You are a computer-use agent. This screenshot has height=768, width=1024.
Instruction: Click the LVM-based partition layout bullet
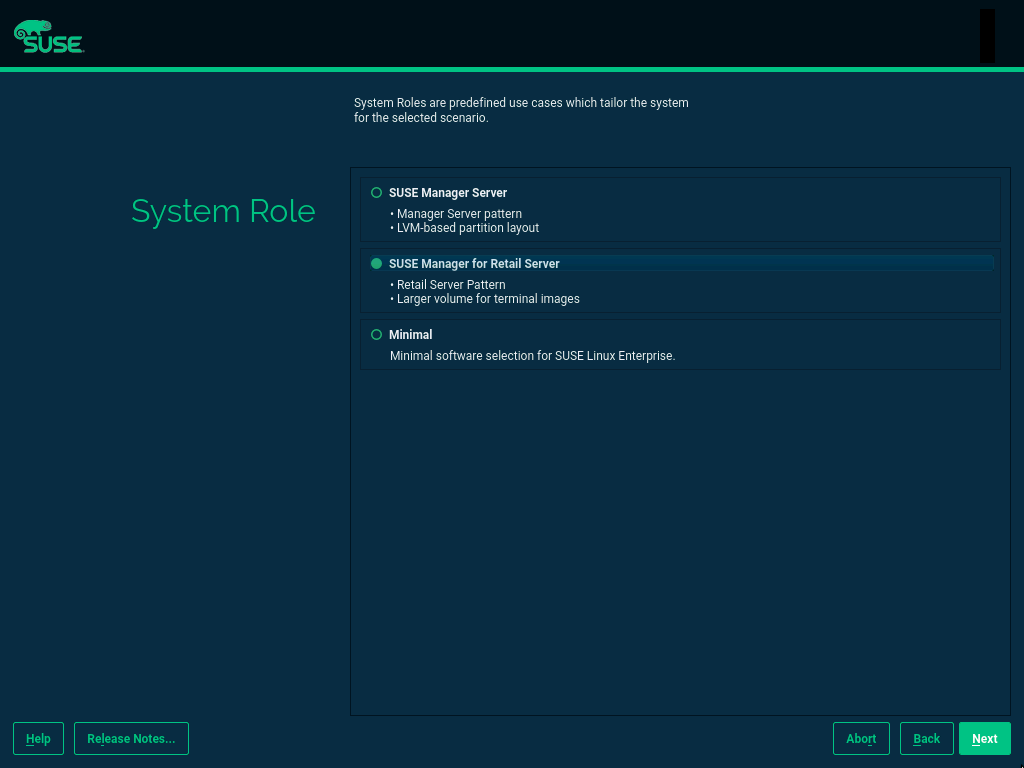click(x=464, y=227)
